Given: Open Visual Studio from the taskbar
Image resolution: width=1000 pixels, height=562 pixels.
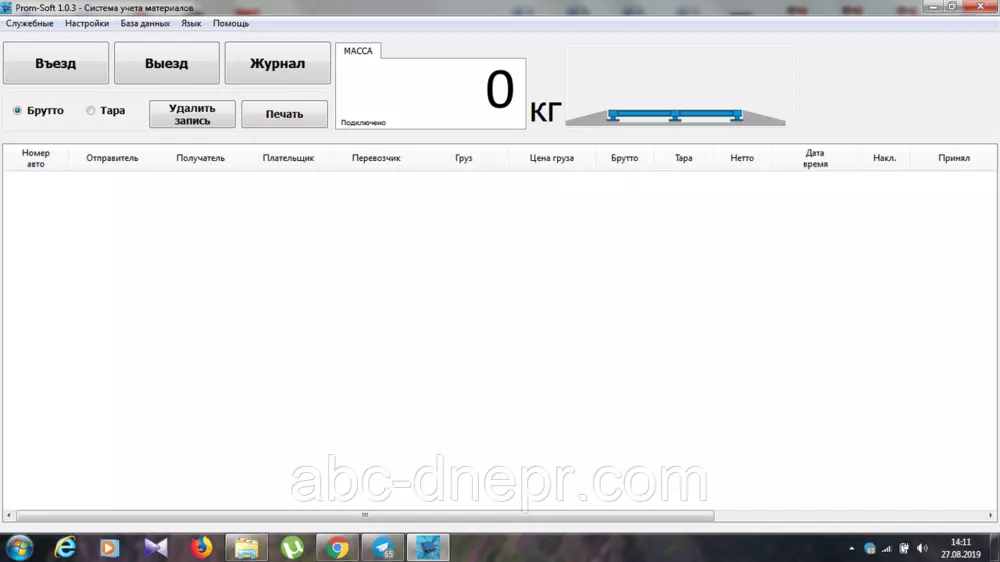Looking at the screenshot, I should coord(155,547).
